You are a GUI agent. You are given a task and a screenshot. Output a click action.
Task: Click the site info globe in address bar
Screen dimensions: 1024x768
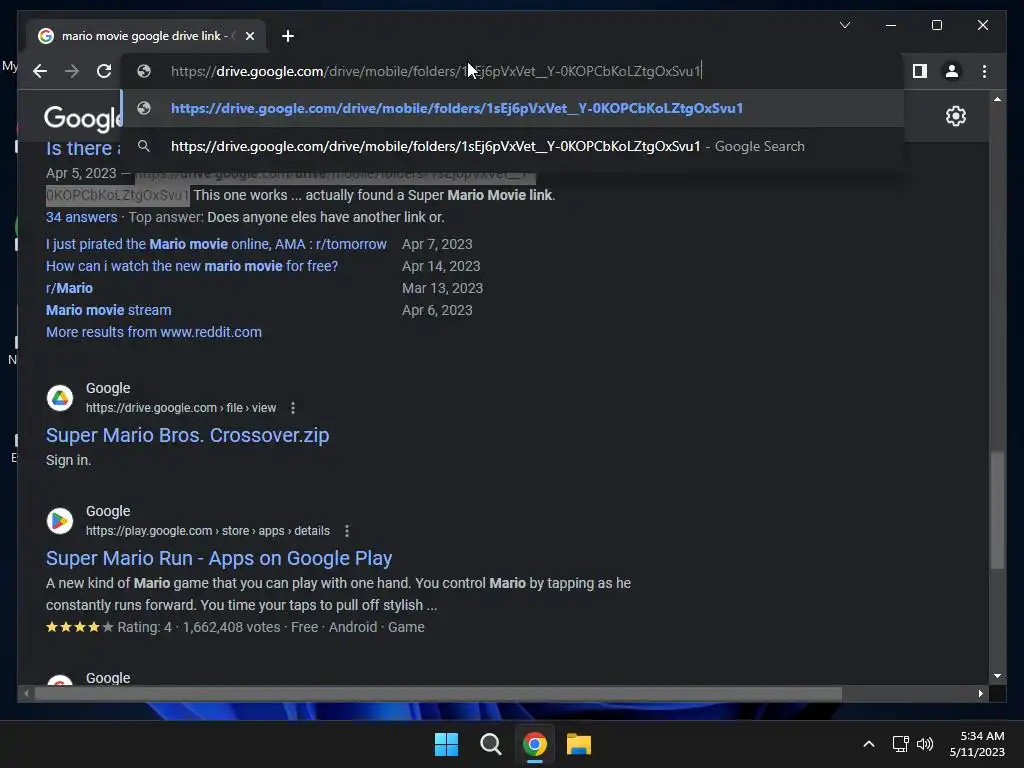click(144, 71)
